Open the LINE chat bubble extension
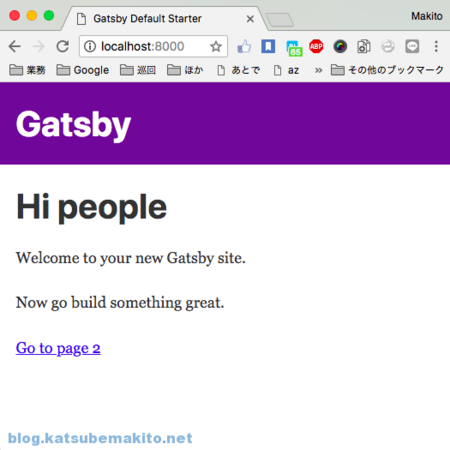 pyautogui.click(x=412, y=46)
